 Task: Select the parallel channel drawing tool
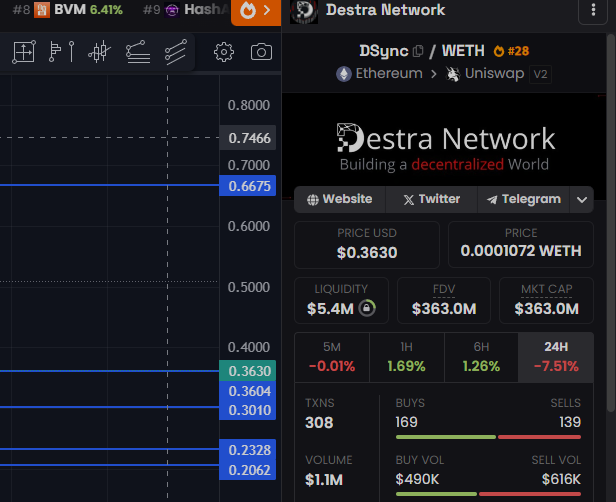click(176, 51)
